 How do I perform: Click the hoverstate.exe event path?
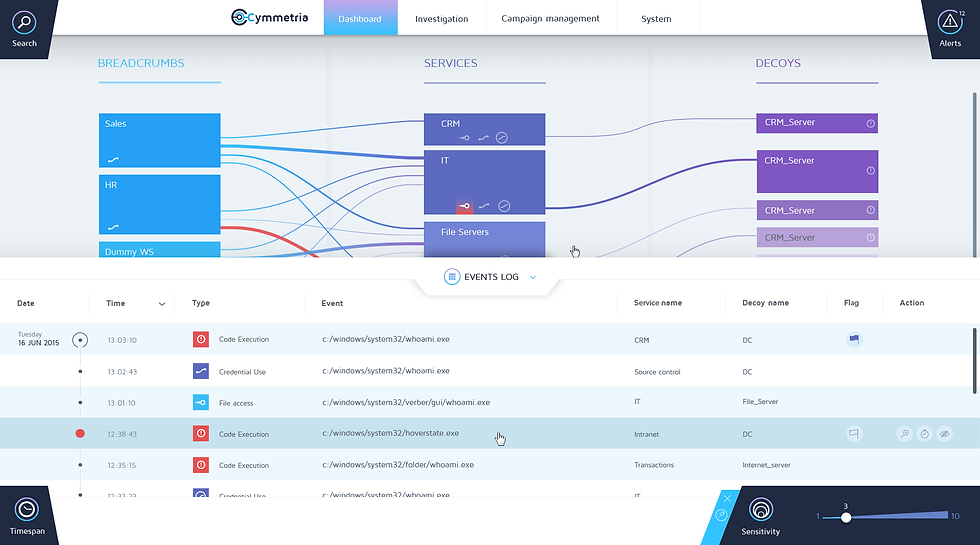[391, 432]
